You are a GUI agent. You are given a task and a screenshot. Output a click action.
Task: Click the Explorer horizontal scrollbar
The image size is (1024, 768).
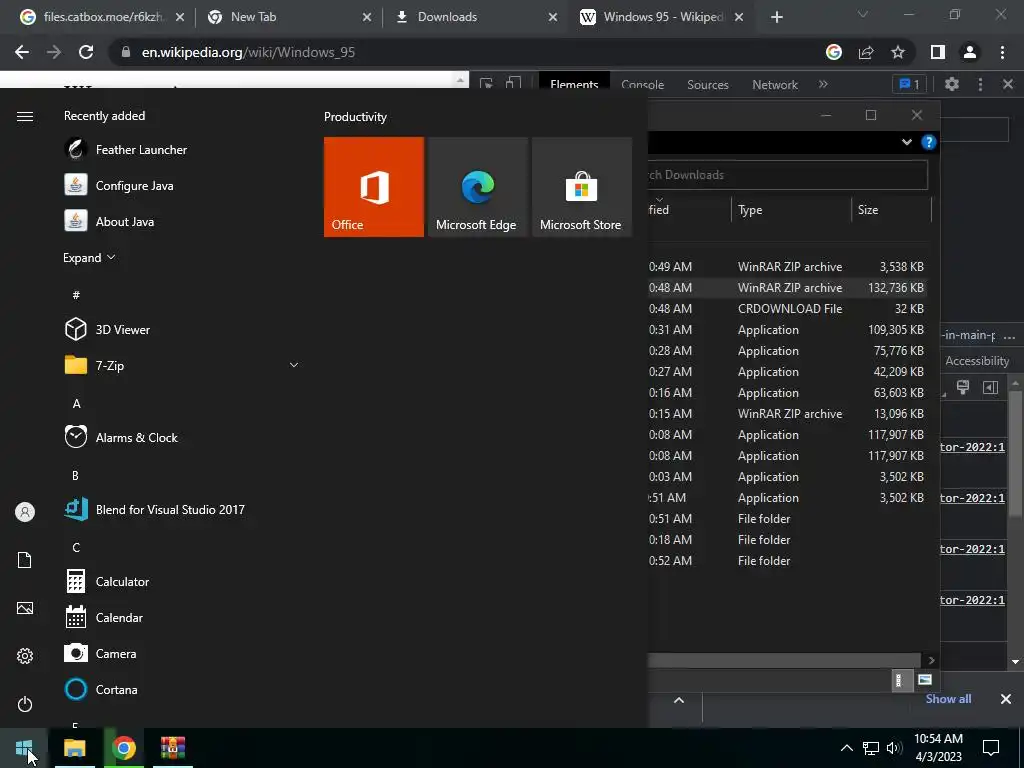[784, 660]
